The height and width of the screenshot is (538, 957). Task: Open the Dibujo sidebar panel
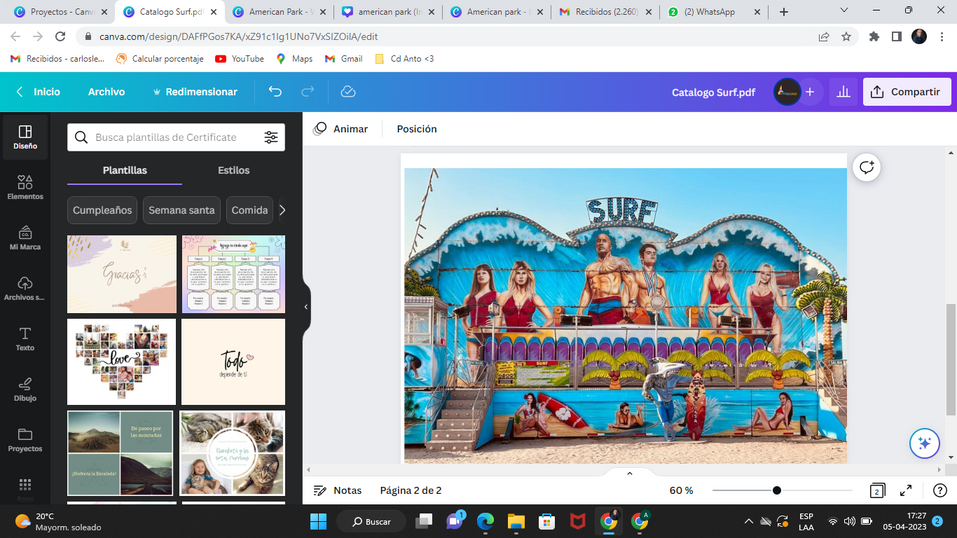tap(25, 389)
